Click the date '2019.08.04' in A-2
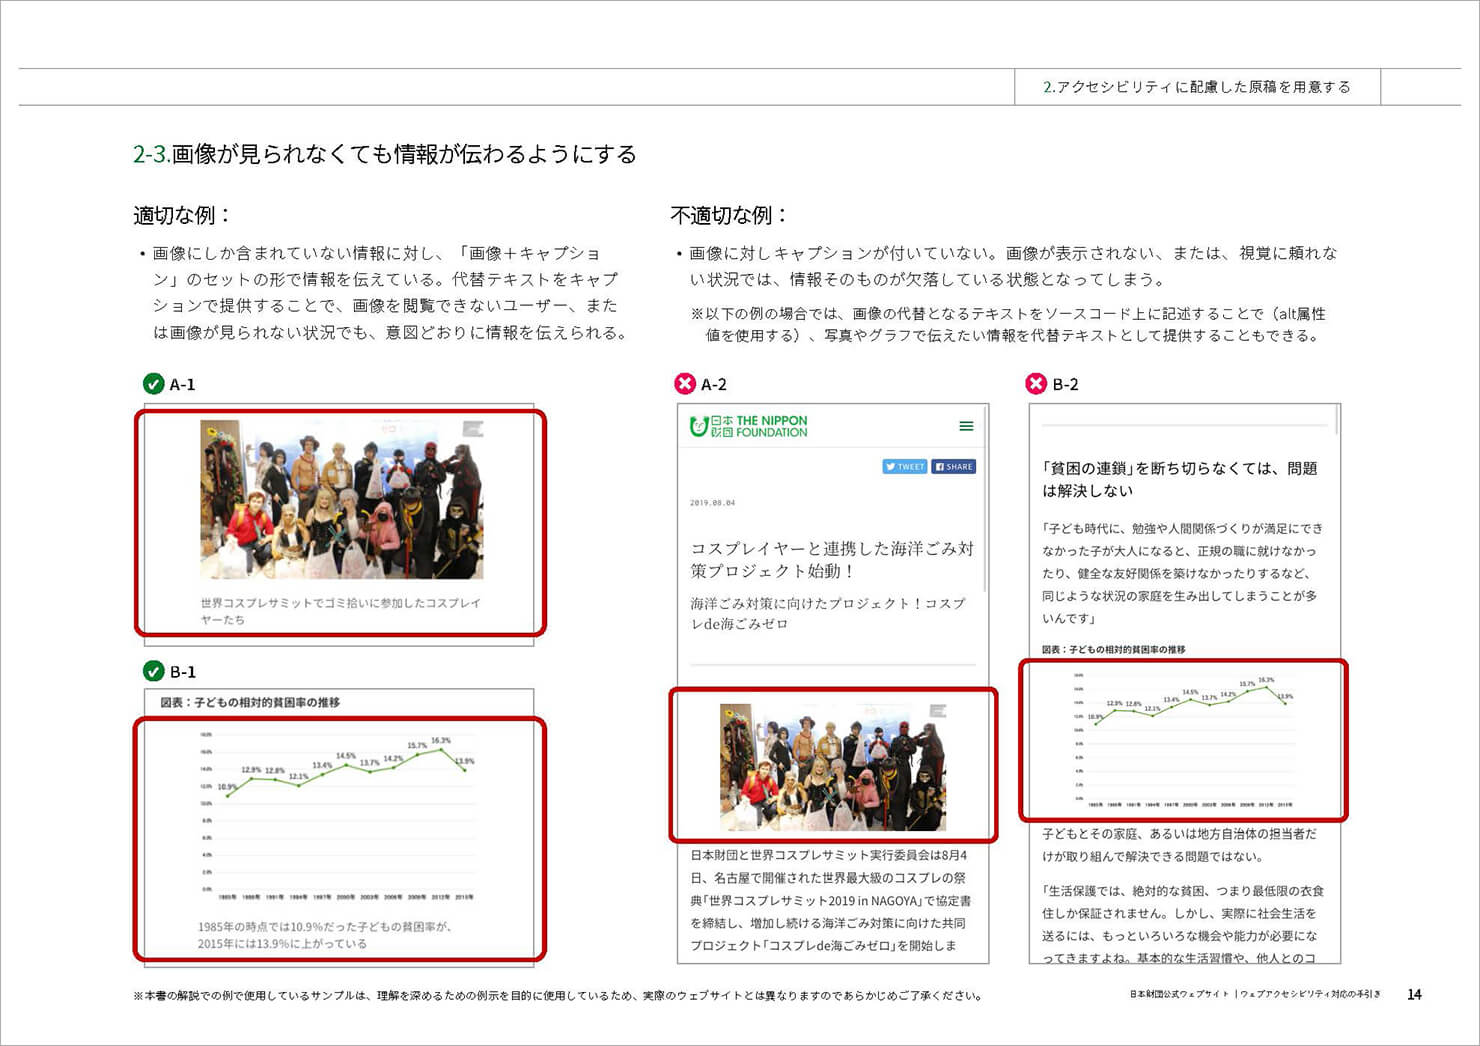This screenshot has width=1480, height=1046. tap(712, 503)
